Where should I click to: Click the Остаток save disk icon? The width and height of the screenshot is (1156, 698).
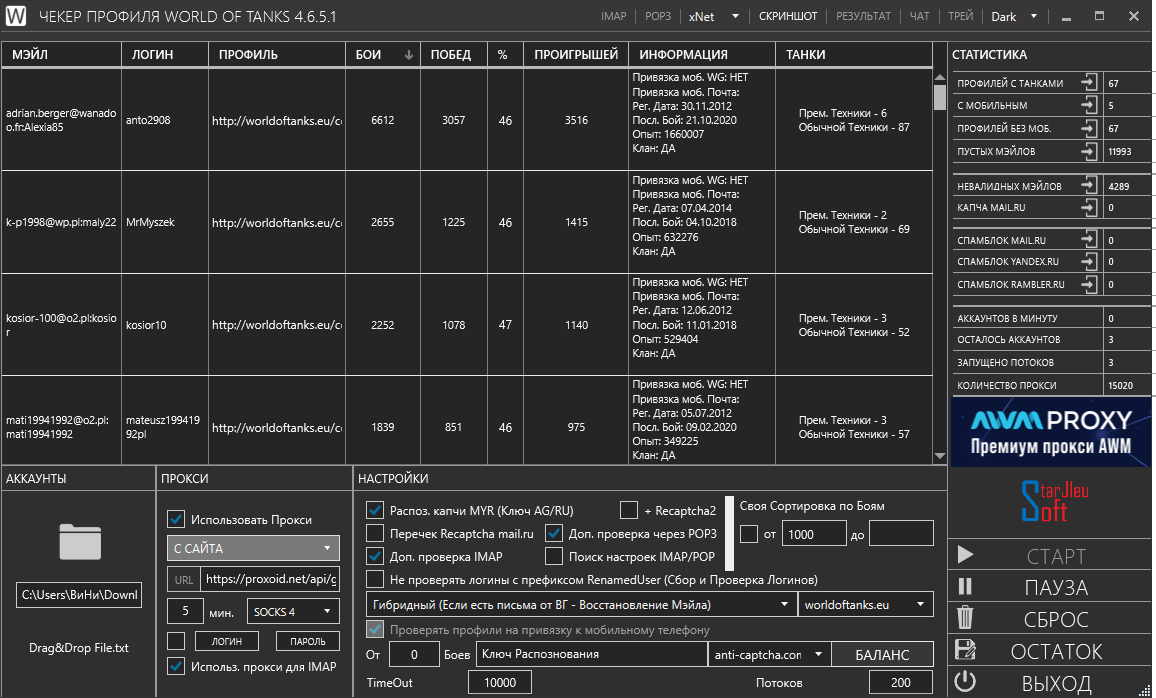point(965,651)
